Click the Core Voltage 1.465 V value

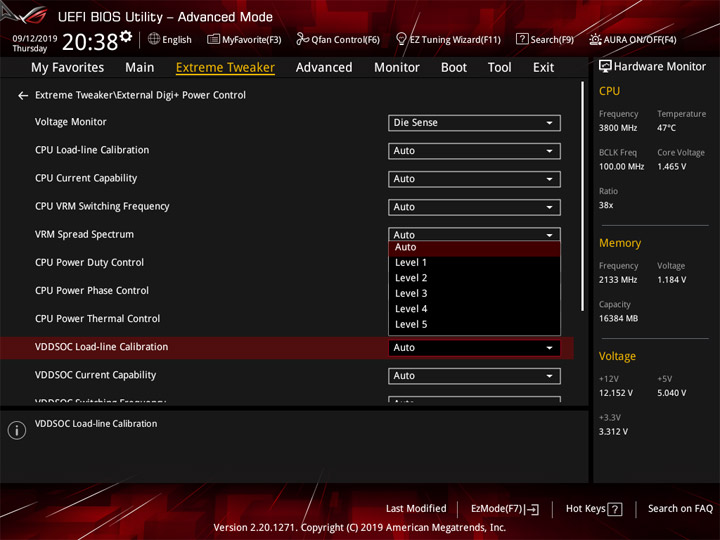click(671, 167)
